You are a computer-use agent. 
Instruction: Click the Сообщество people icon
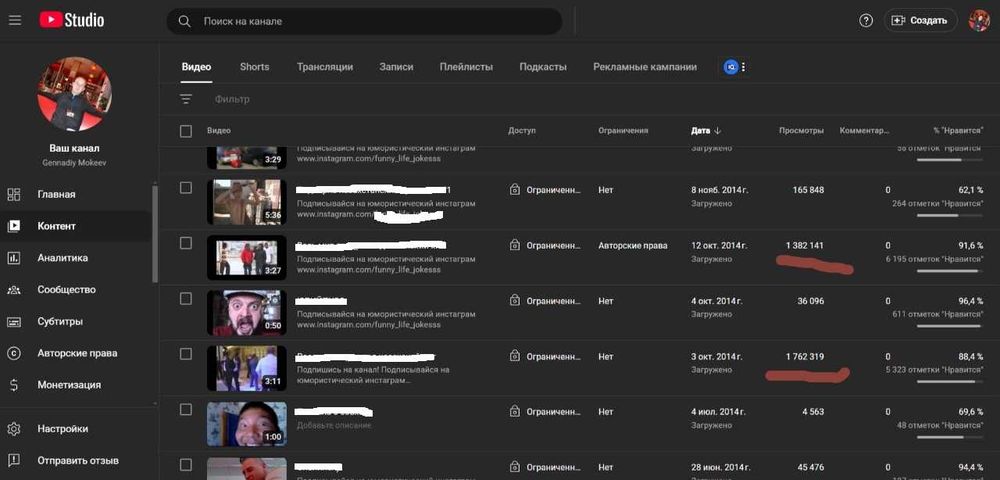(14, 289)
